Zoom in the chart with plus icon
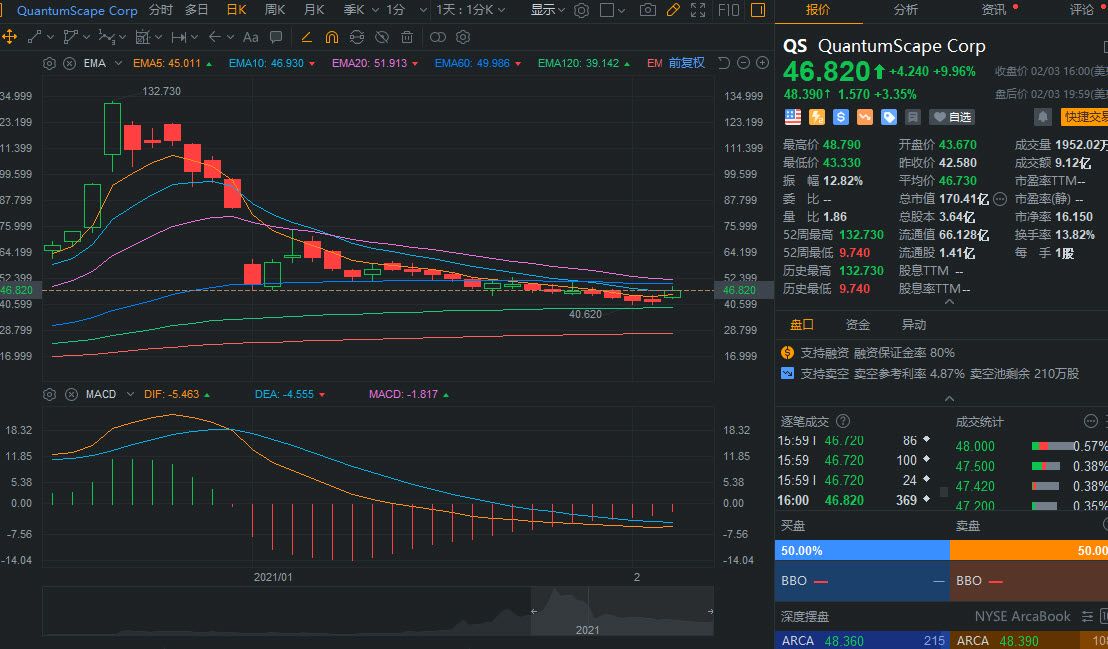This screenshot has width=1108, height=649. (762, 63)
